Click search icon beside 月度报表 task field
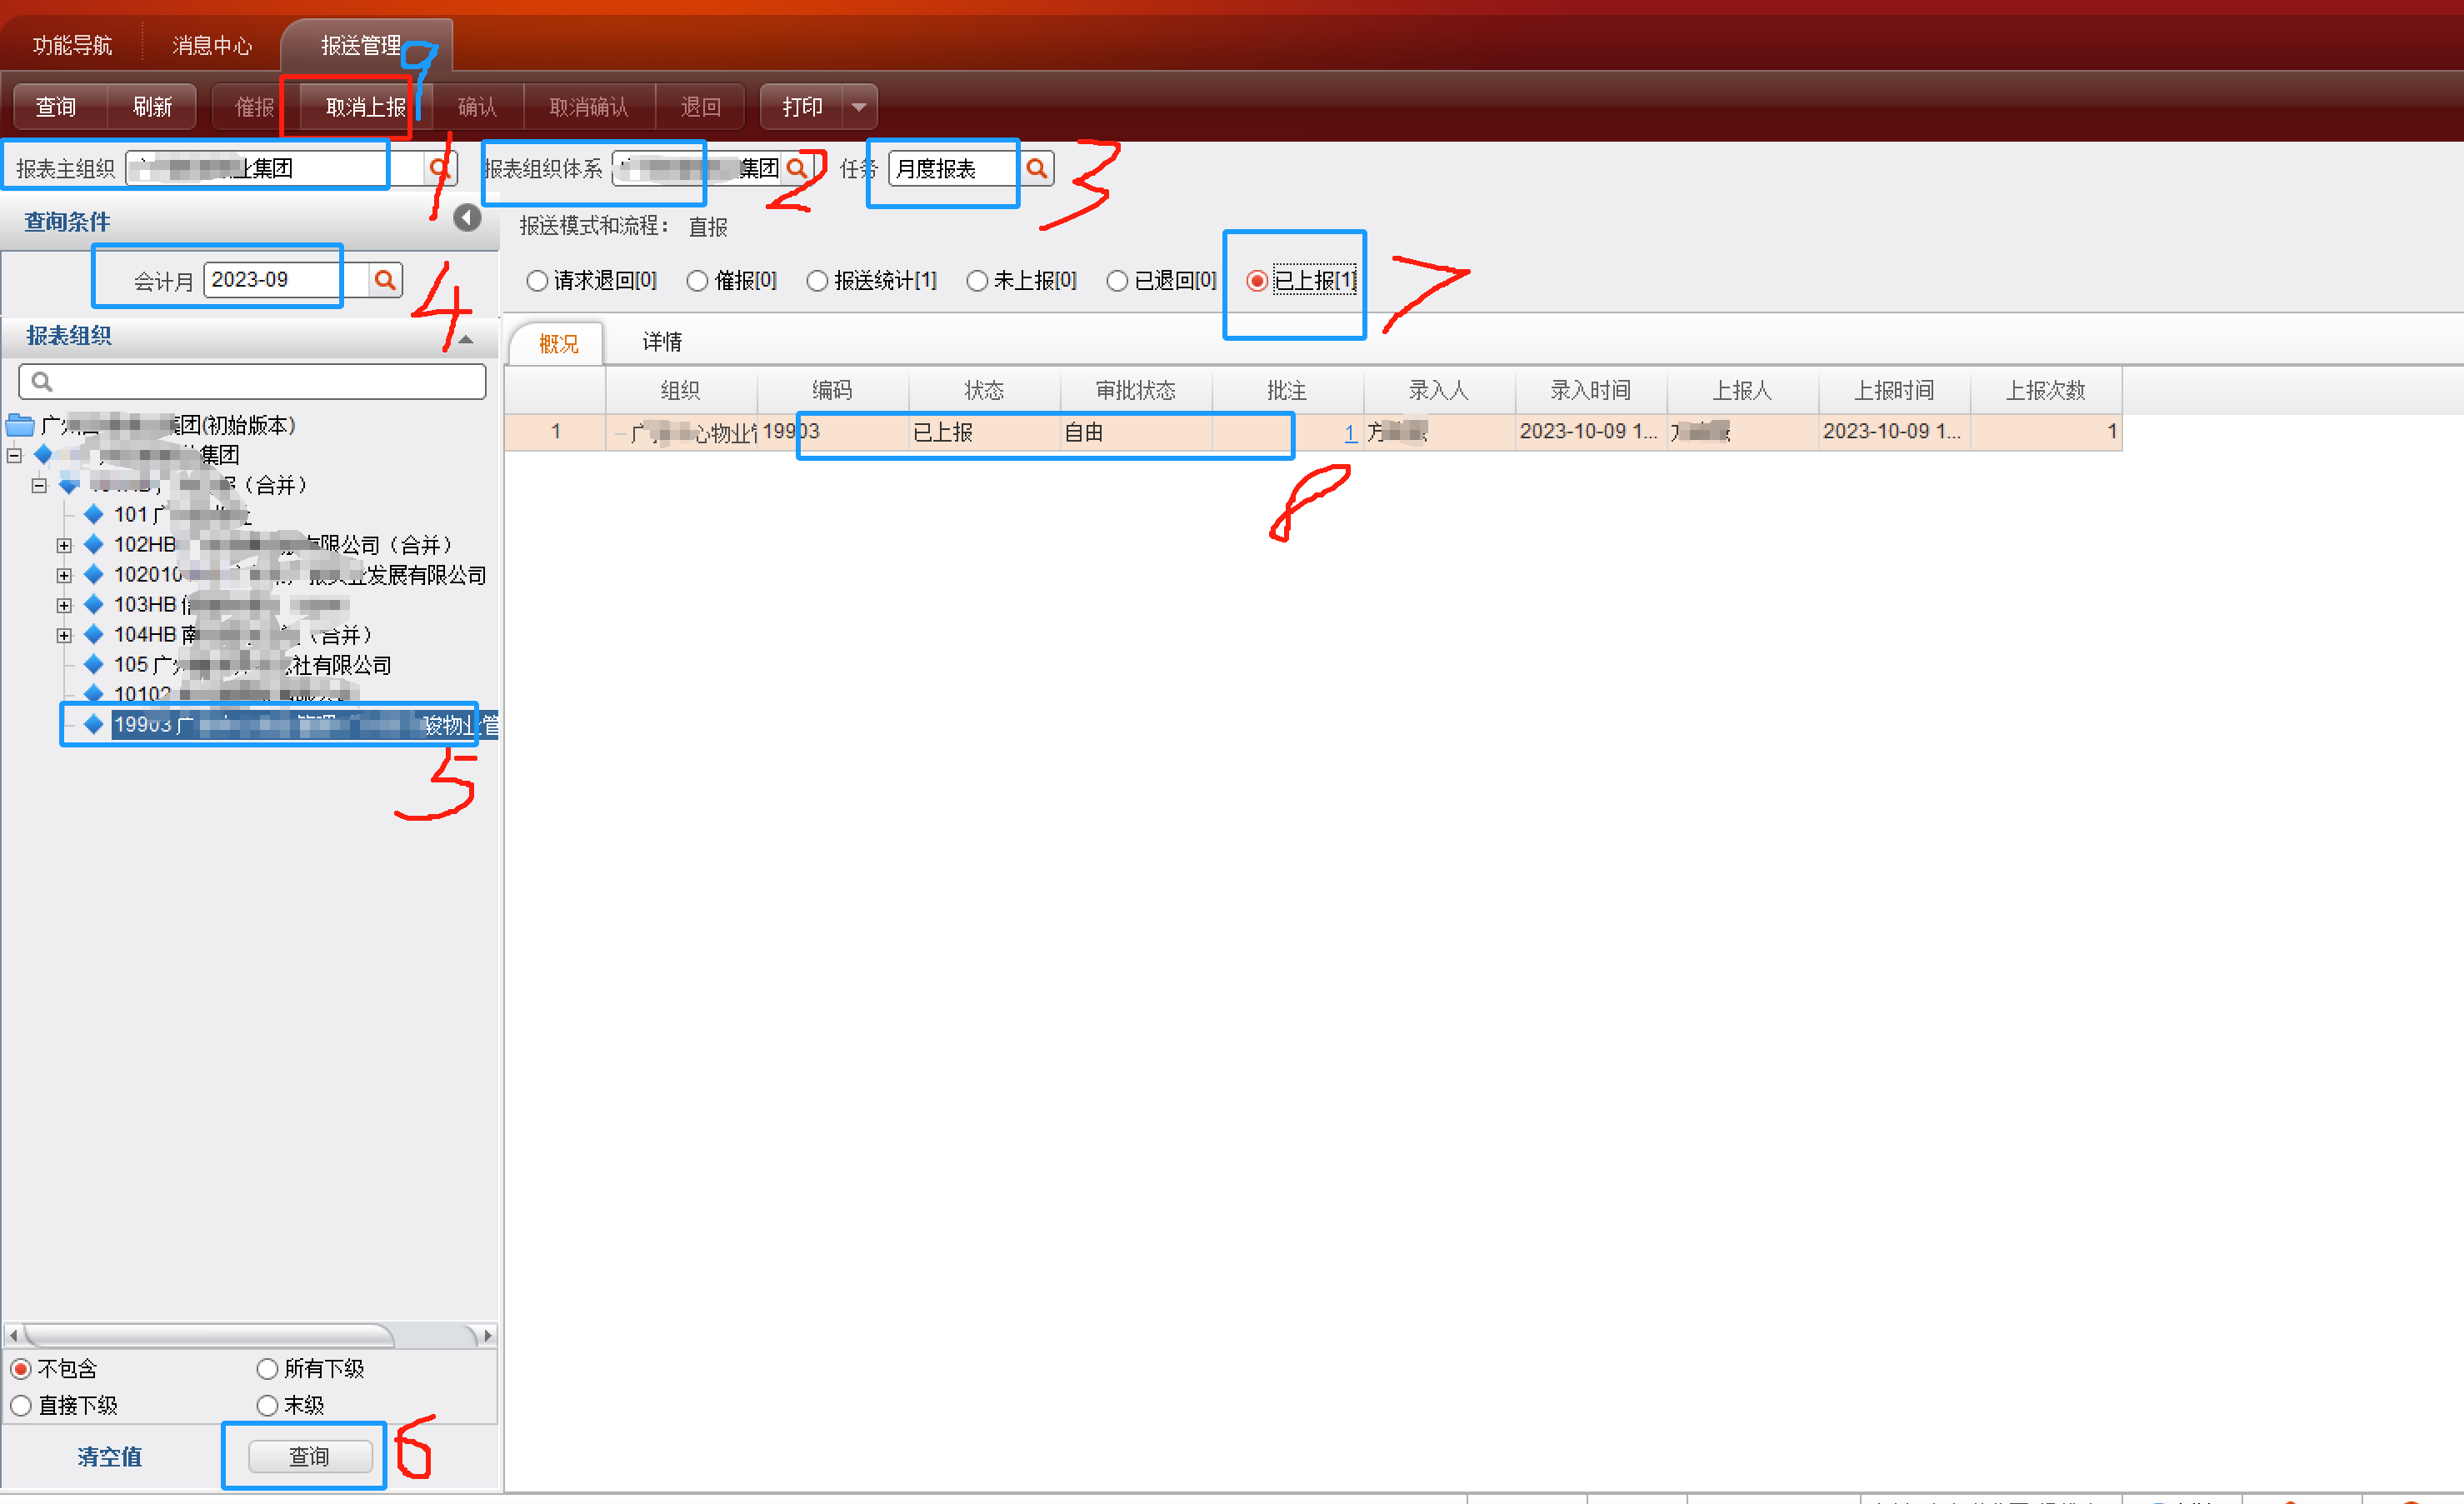 coord(1037,168)
